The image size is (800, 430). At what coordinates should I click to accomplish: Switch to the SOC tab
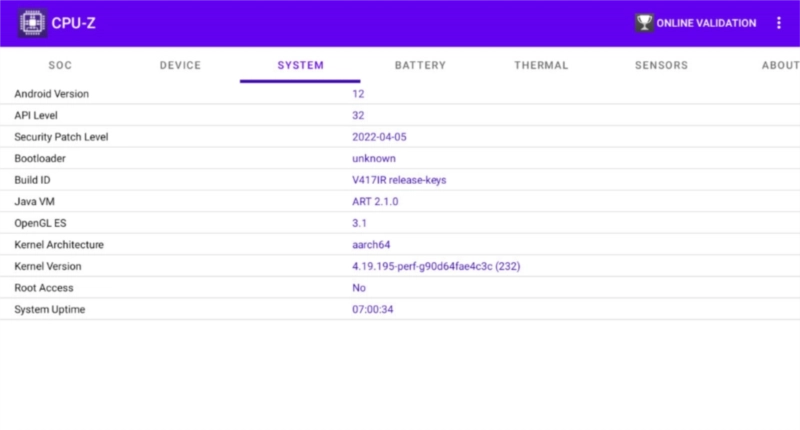coord(60,66)
